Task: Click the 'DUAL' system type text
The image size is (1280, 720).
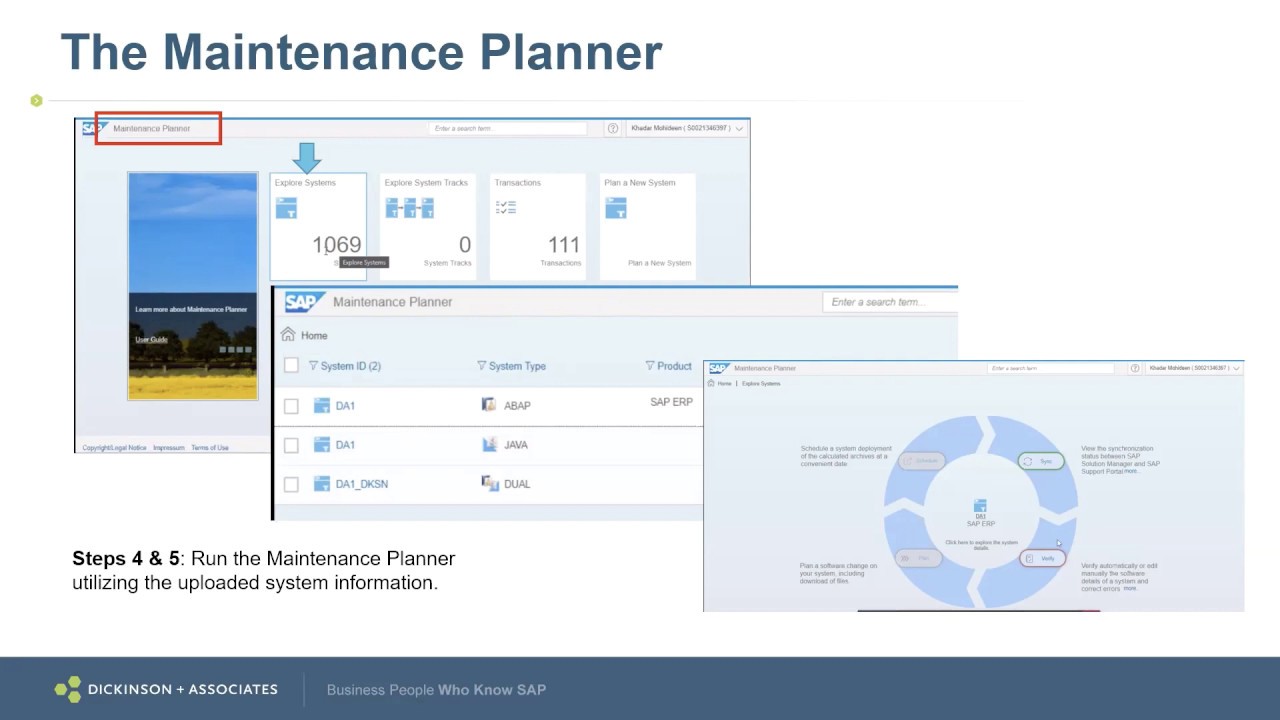Action: coord(517,484)
